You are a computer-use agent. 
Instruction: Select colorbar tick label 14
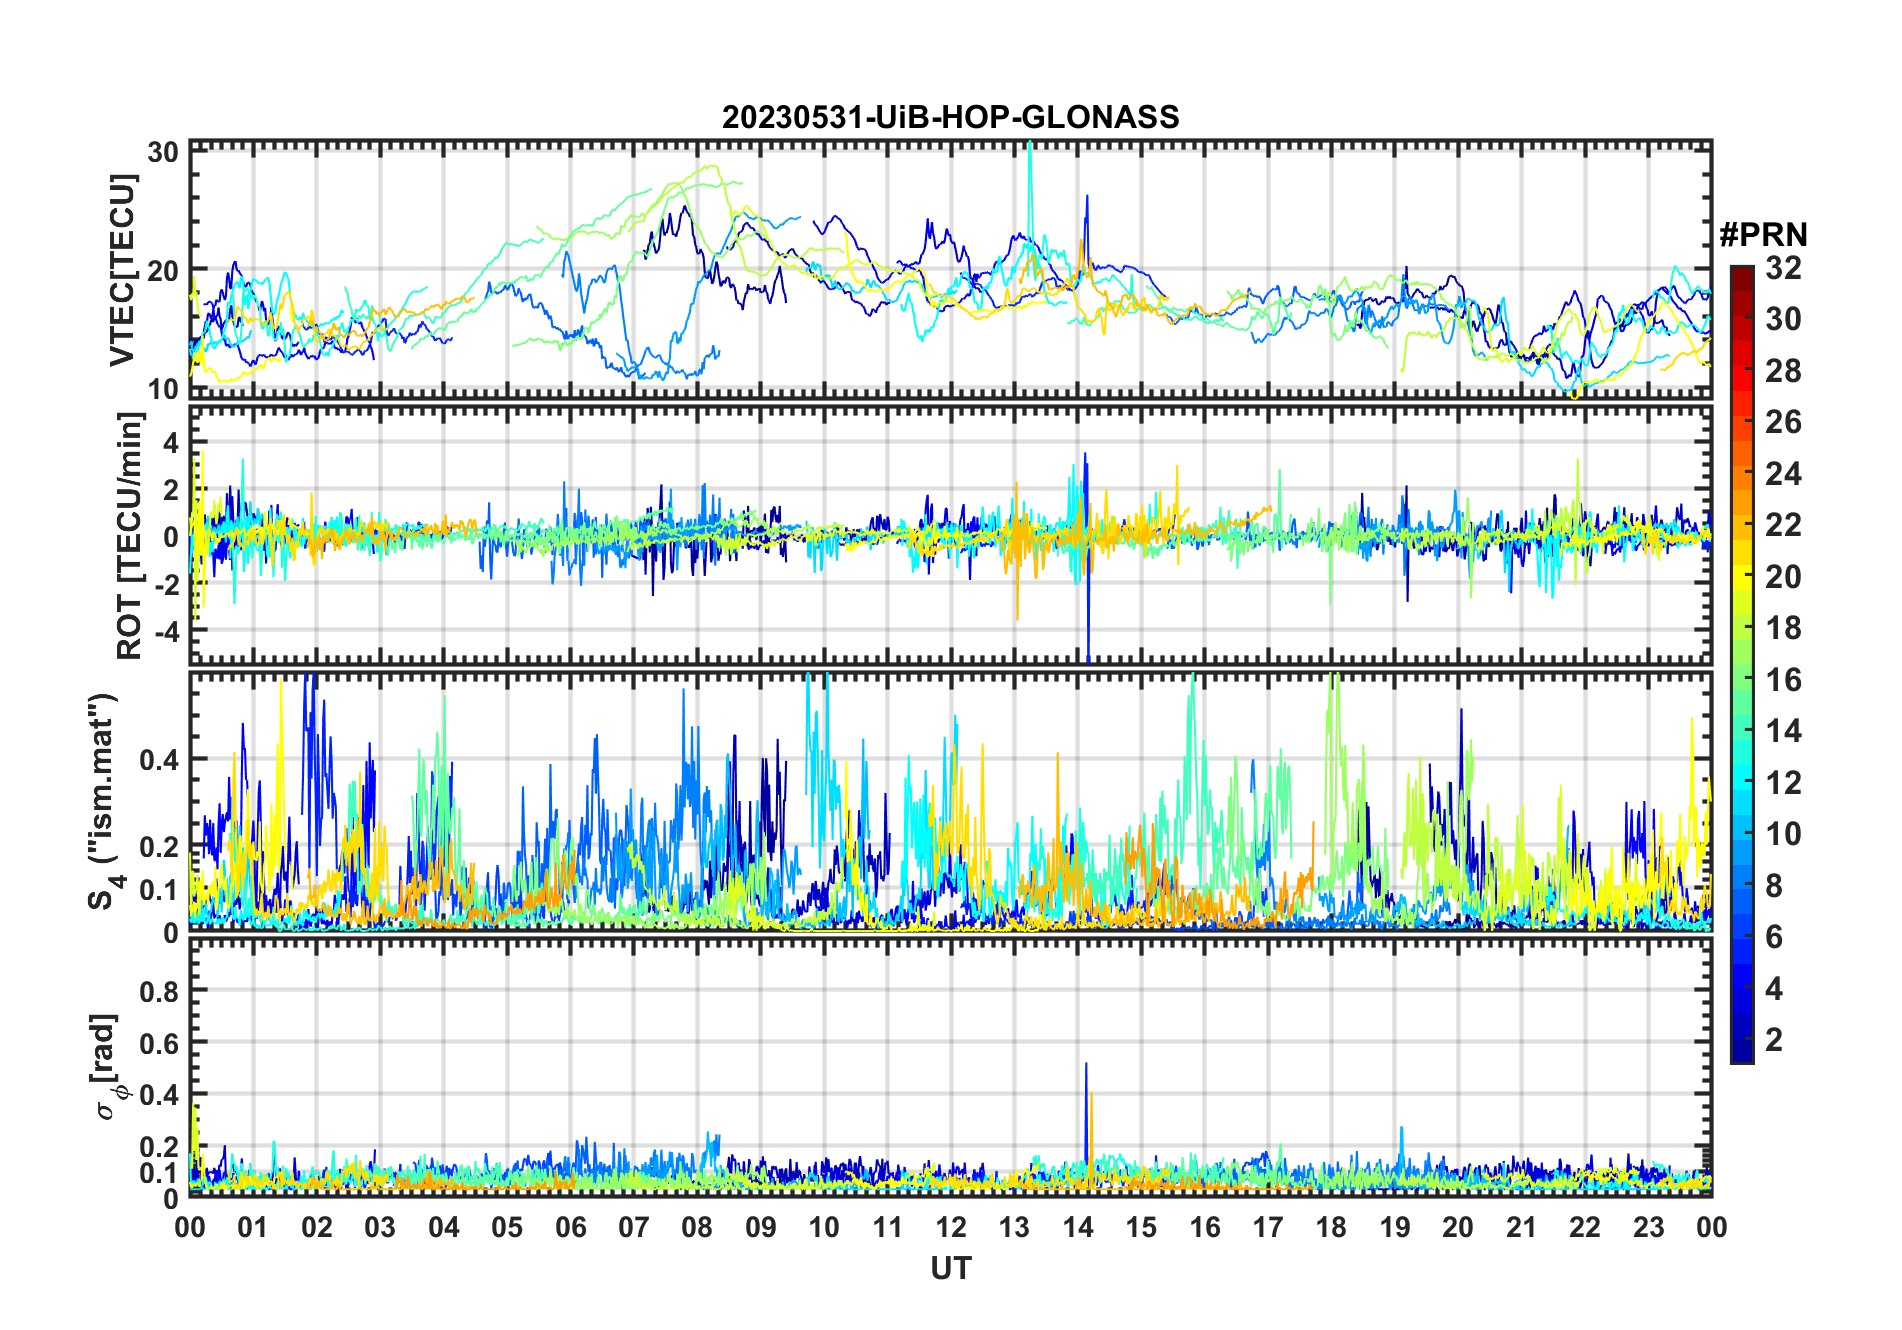(x=1783, y=731)
